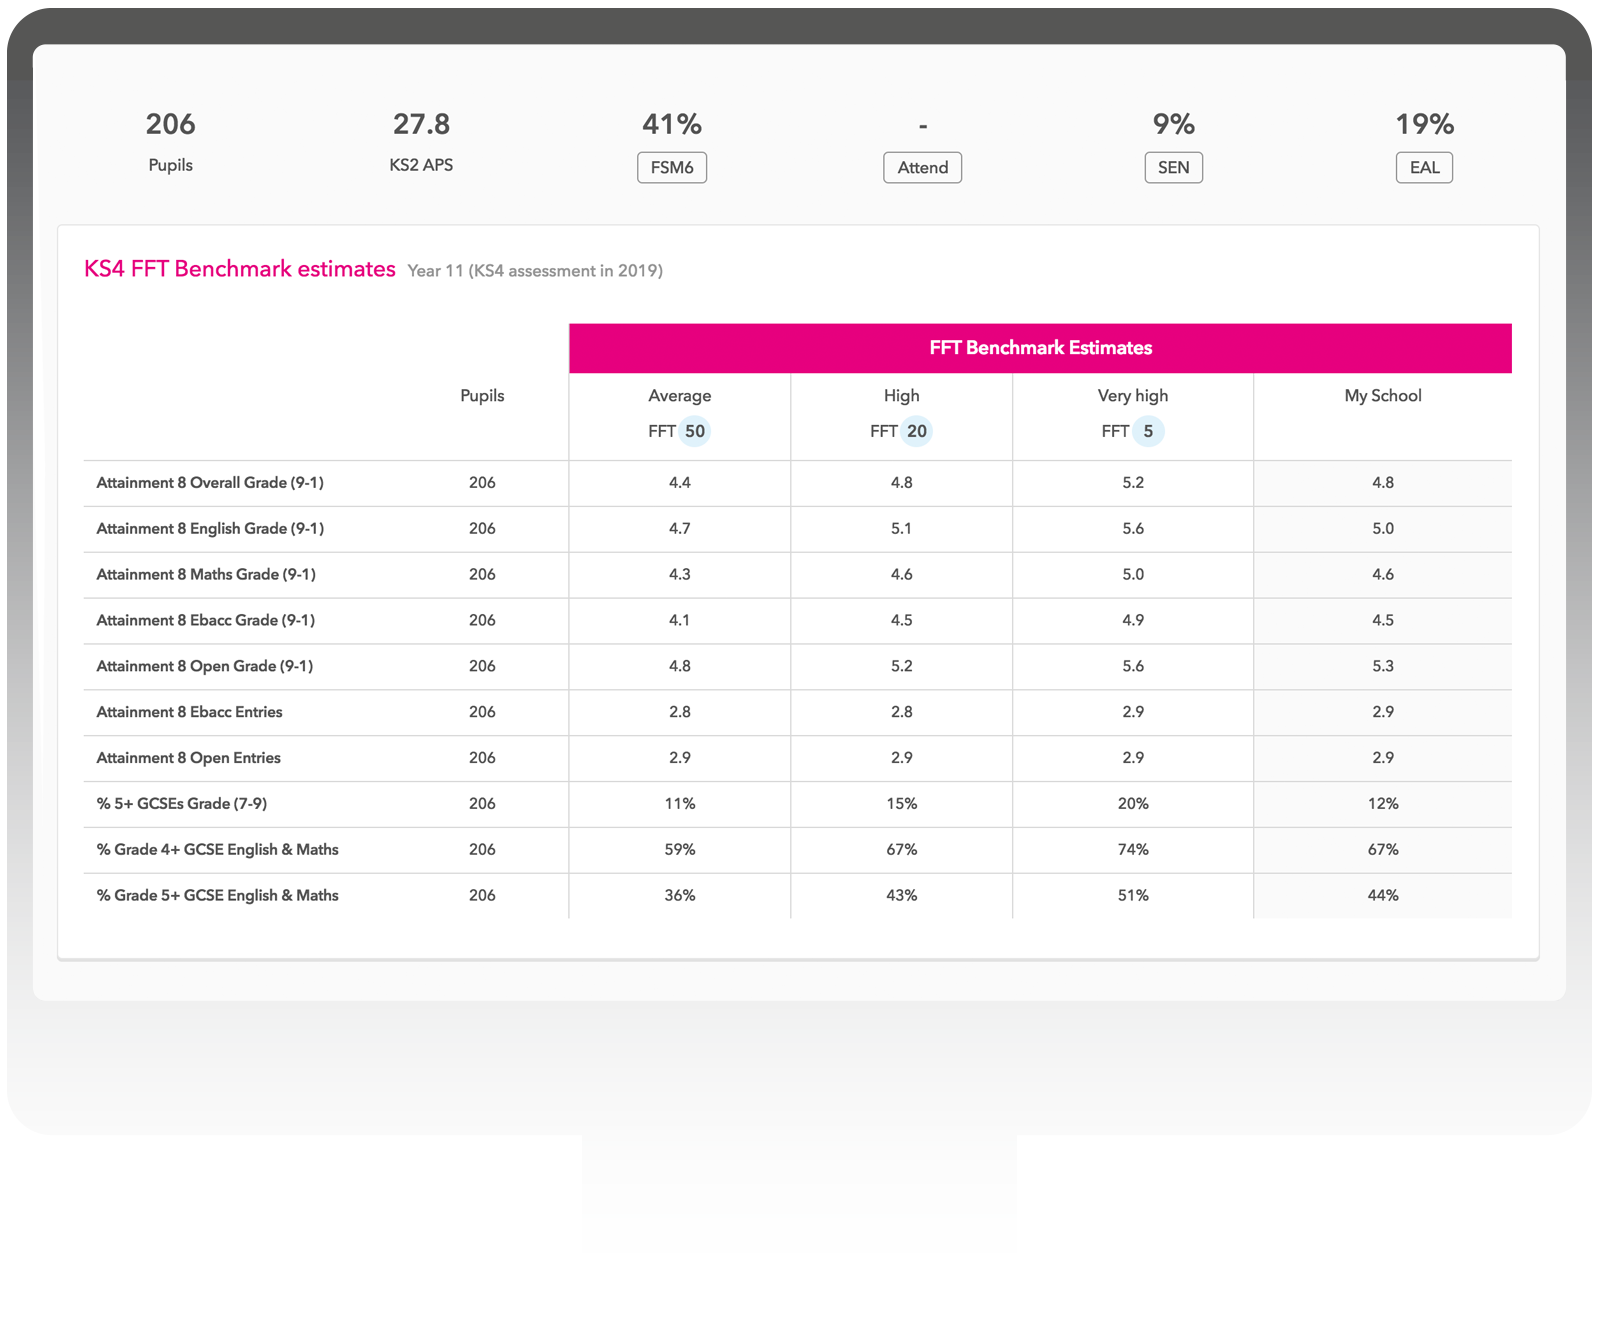Click the pink FFT Benchmark Estimates header

tap(1040, 347)
